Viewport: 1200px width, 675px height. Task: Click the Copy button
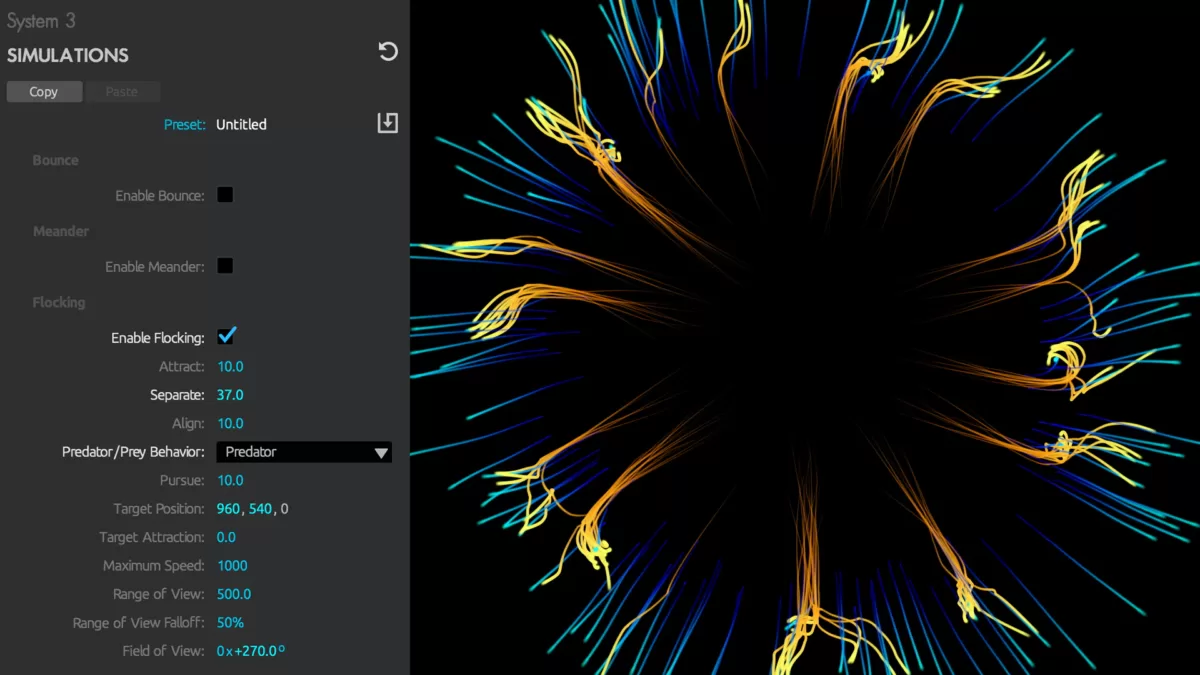(44, 91)
